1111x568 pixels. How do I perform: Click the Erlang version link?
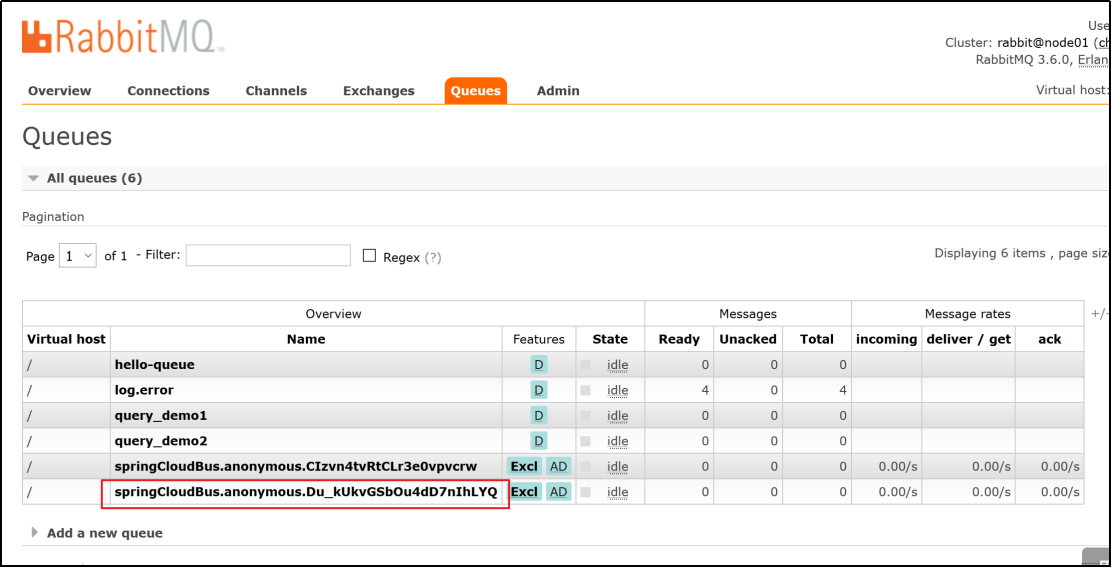[x=1093, y=59]
